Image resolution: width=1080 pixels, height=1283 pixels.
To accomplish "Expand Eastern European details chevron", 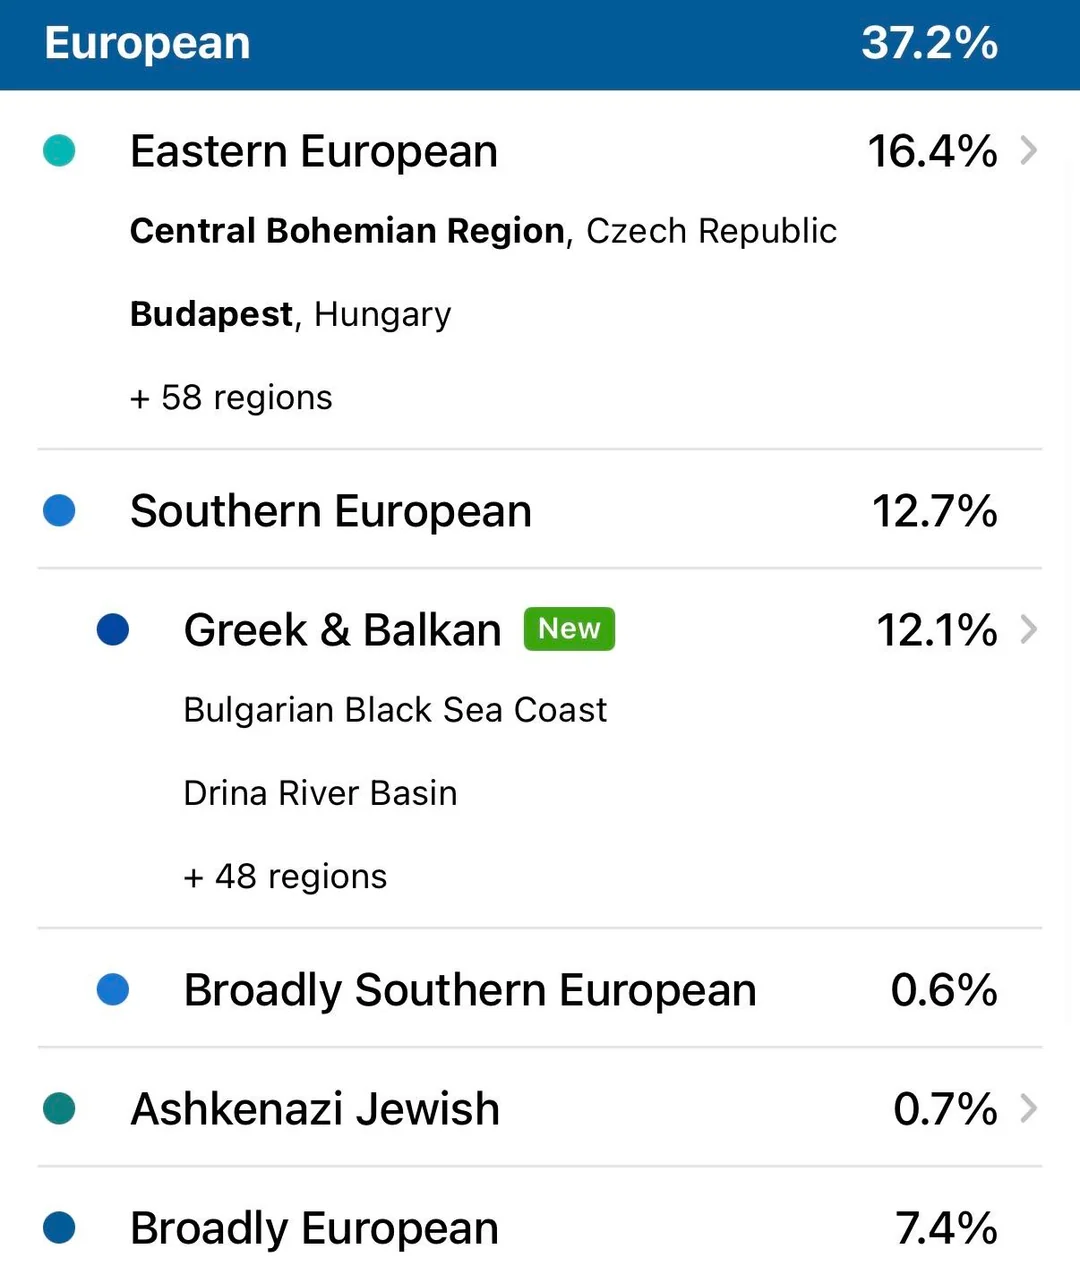I will coord(1028,151).
